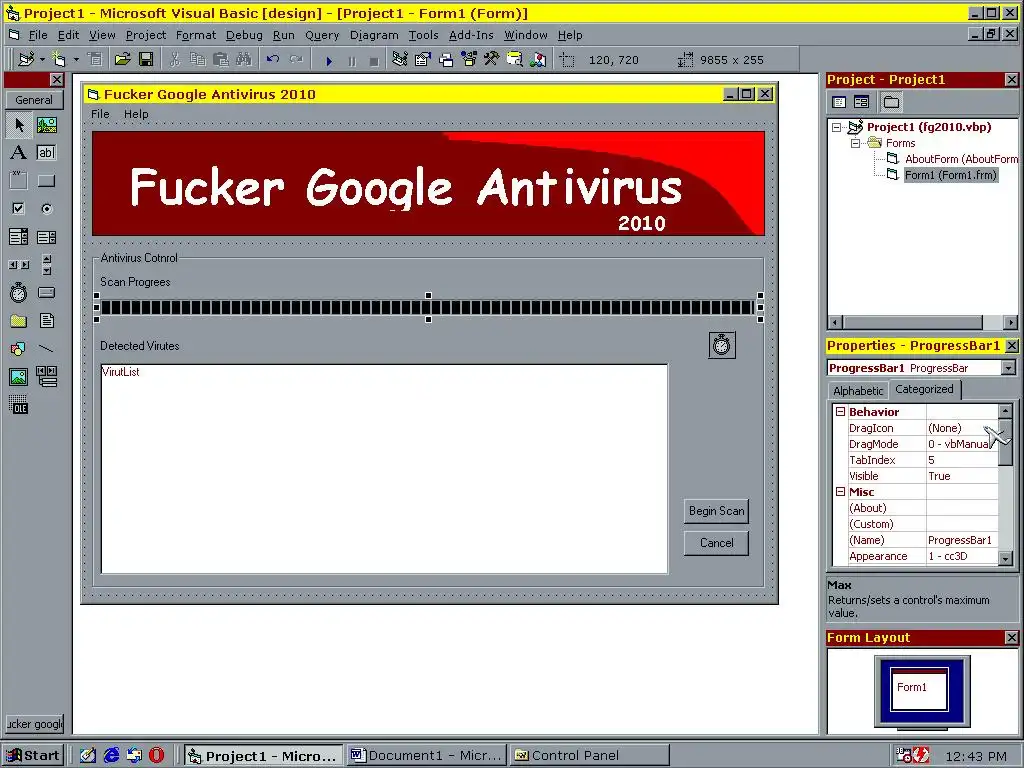
Task: Select the Label control tool
Action: [19, 153]
